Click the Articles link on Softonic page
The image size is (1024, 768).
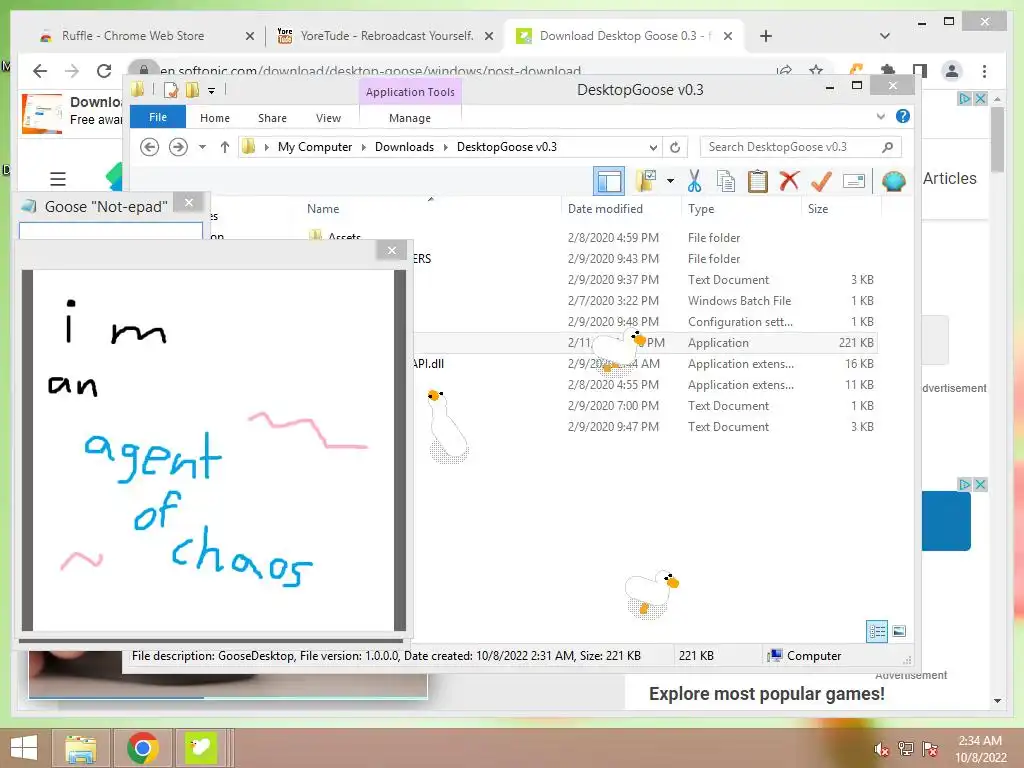(x=950, y=178)
